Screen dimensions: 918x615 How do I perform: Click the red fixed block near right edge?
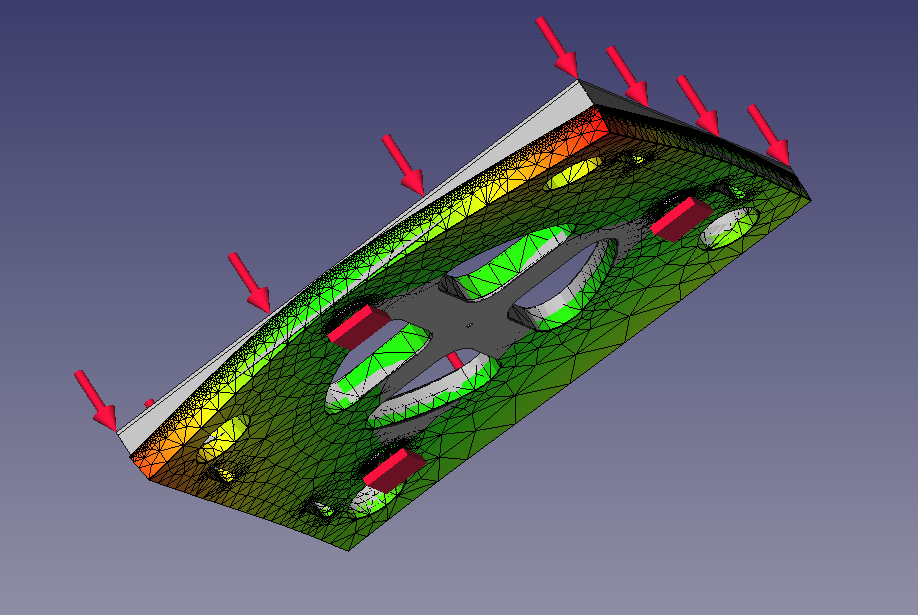click(680, 216)
